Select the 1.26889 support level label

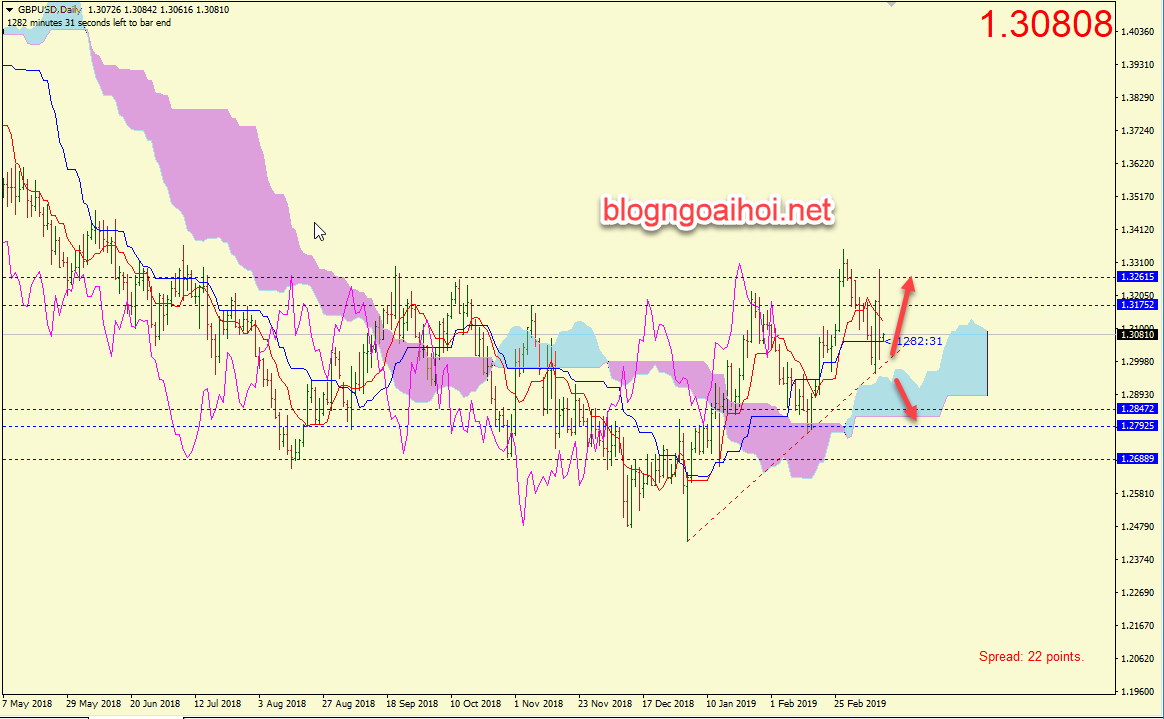[x=1138, y=459]
